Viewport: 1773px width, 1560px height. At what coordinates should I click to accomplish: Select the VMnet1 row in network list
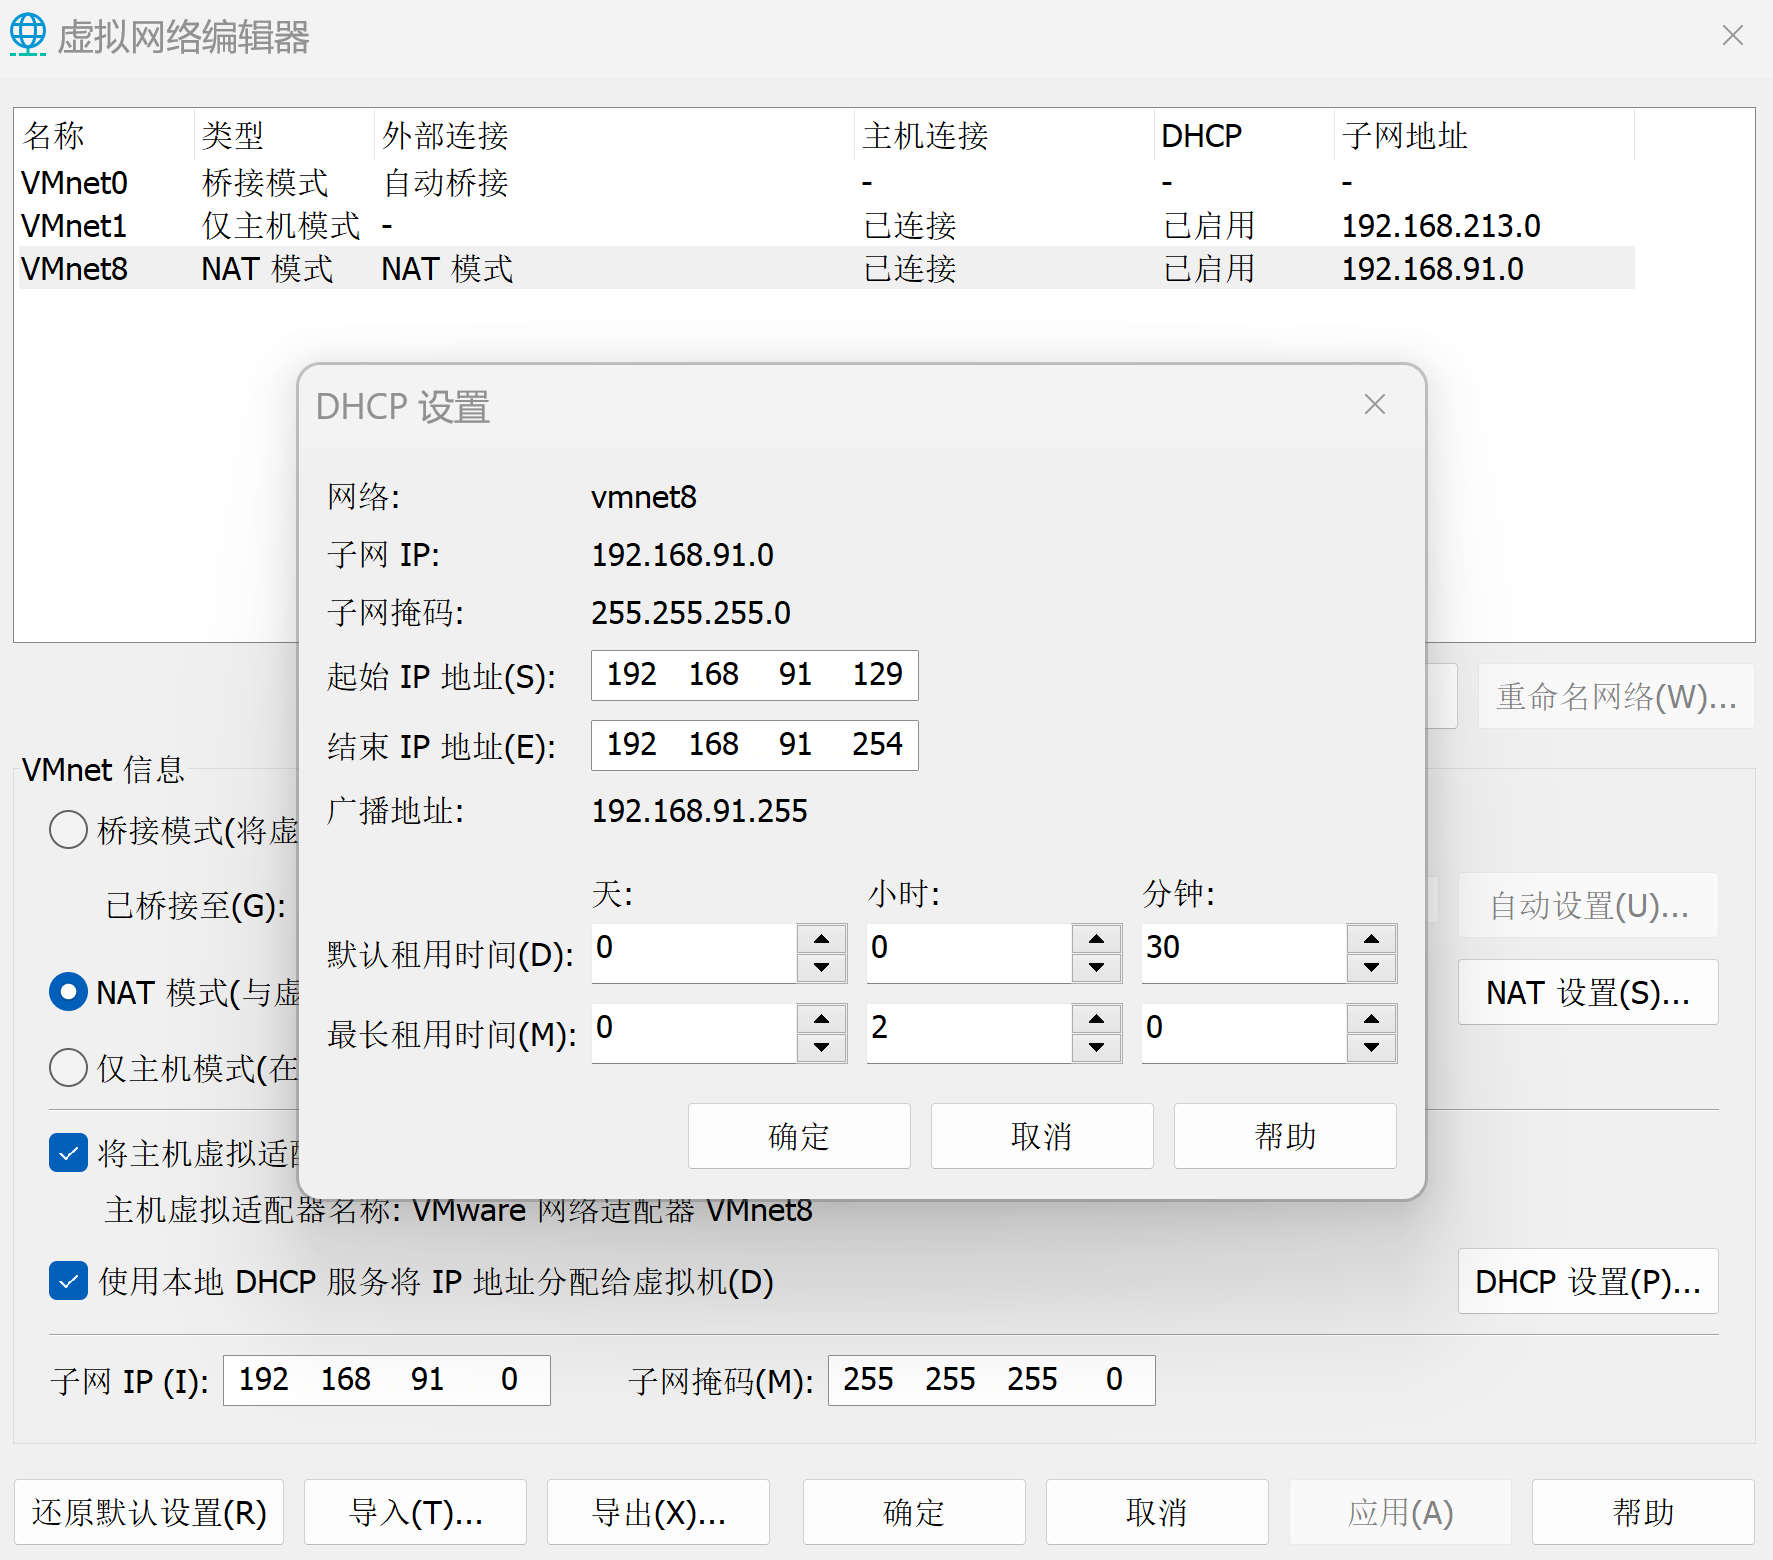point(827,226)
